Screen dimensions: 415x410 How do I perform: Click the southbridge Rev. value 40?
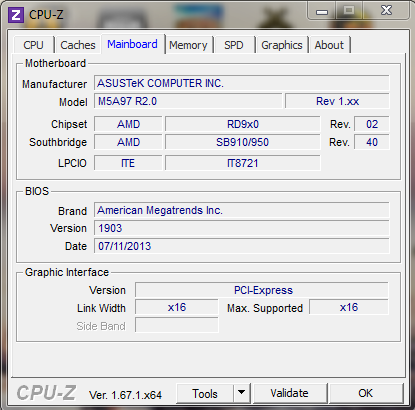pyautogui.click(x=372, y=142)
